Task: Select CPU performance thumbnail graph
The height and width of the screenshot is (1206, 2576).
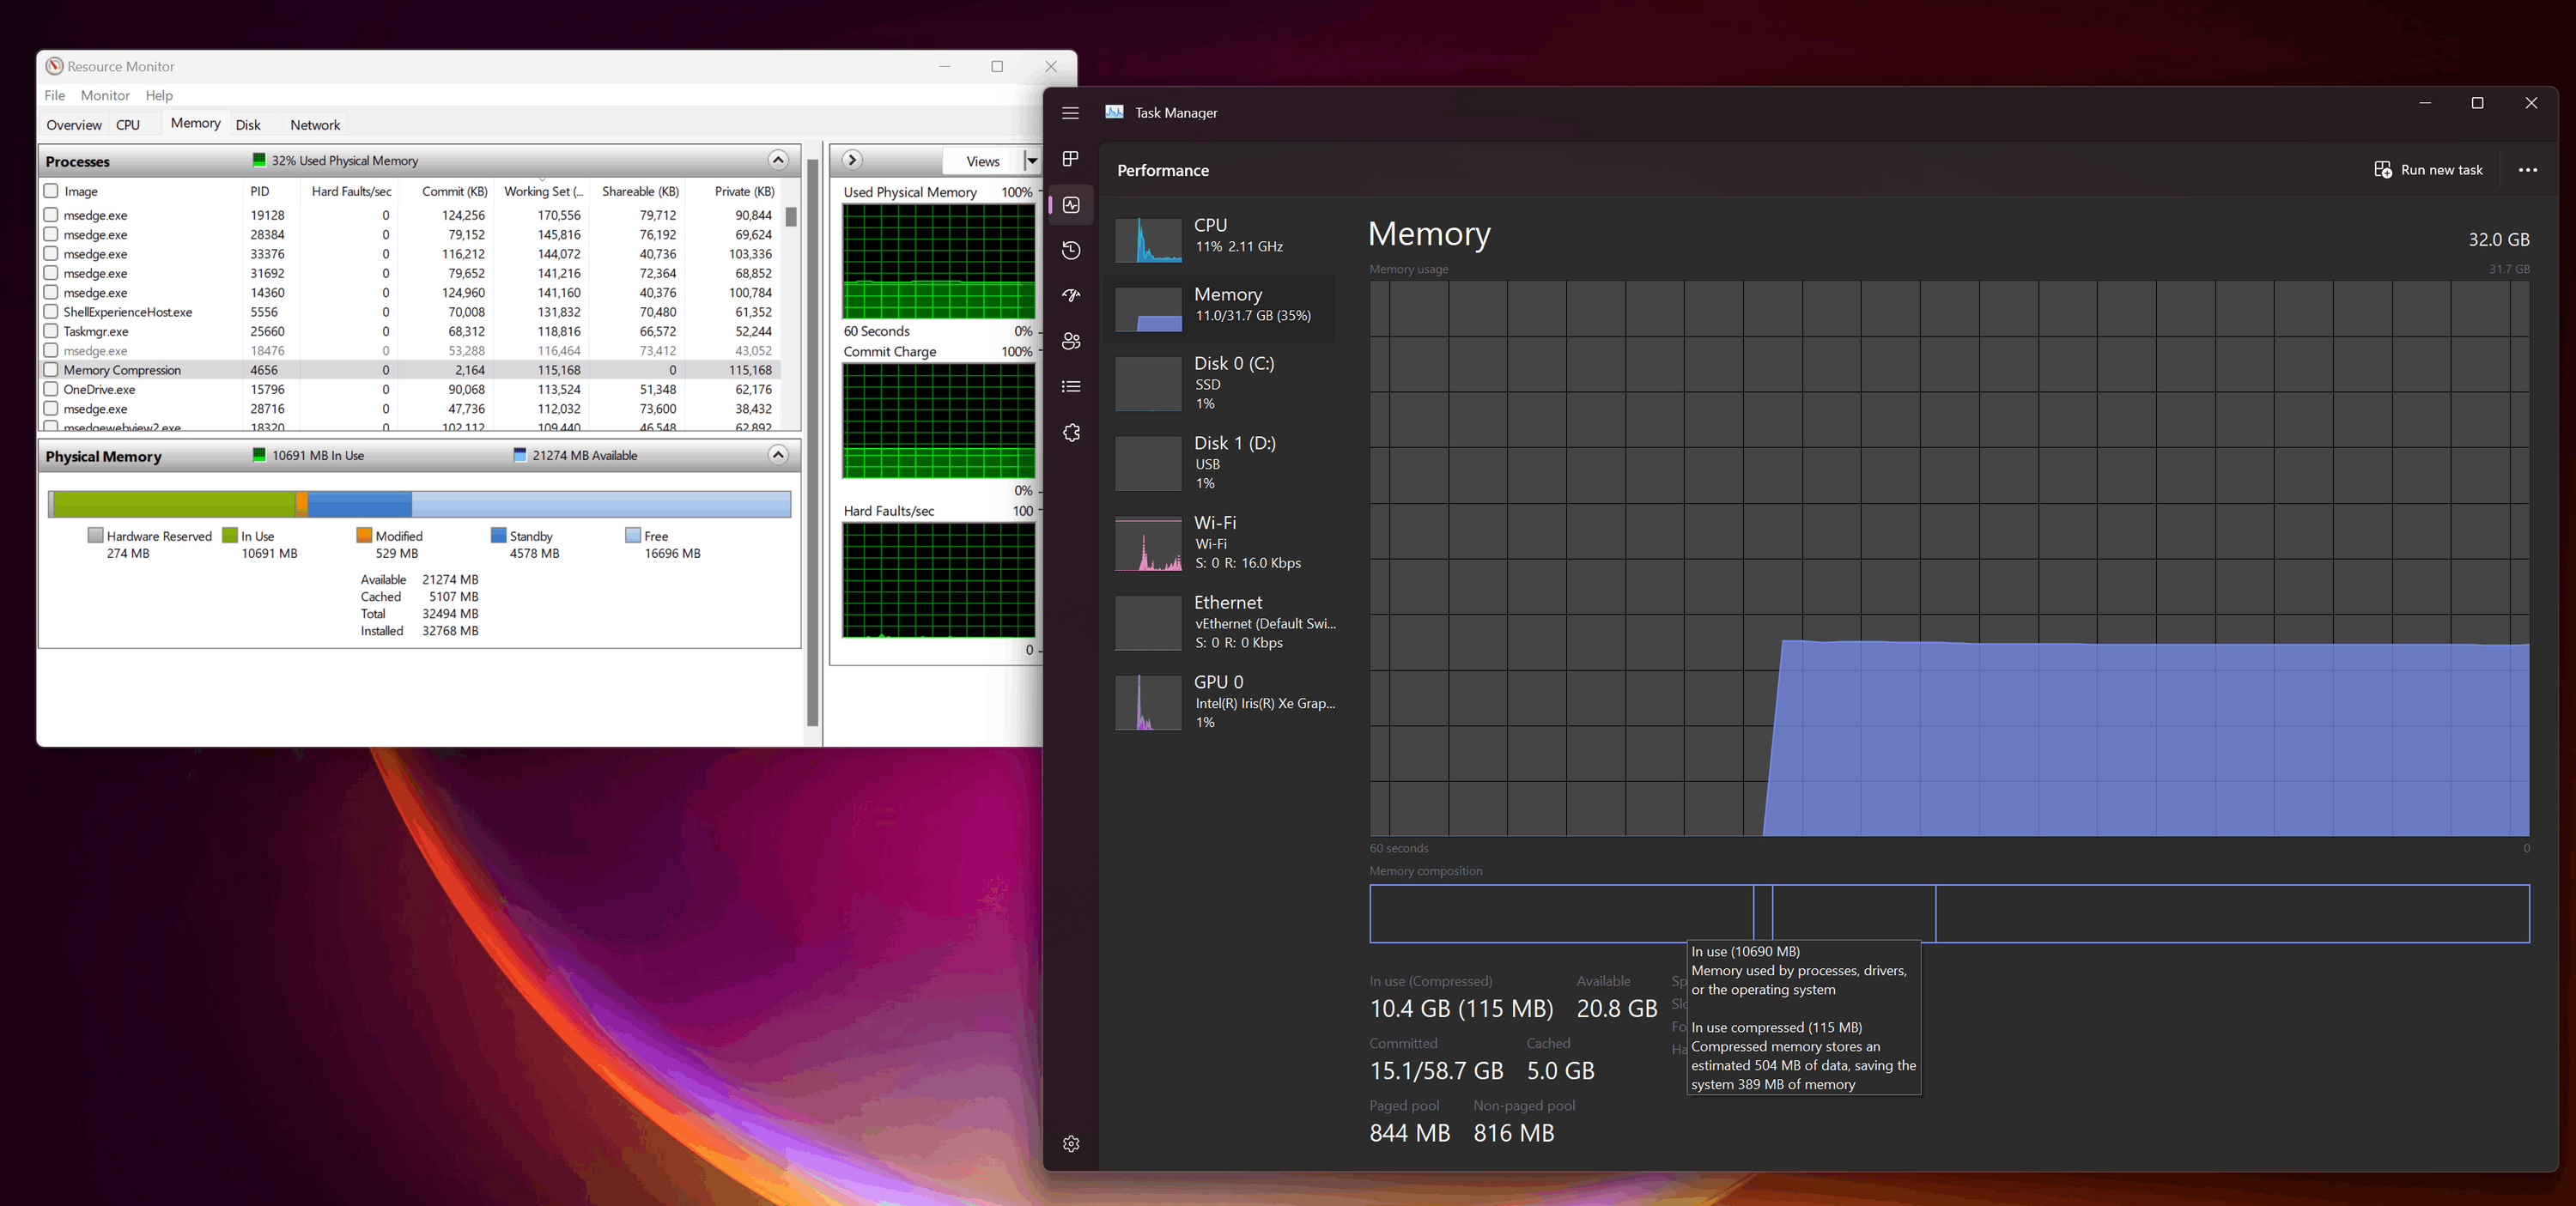Action: click(x=1148, y=240)
